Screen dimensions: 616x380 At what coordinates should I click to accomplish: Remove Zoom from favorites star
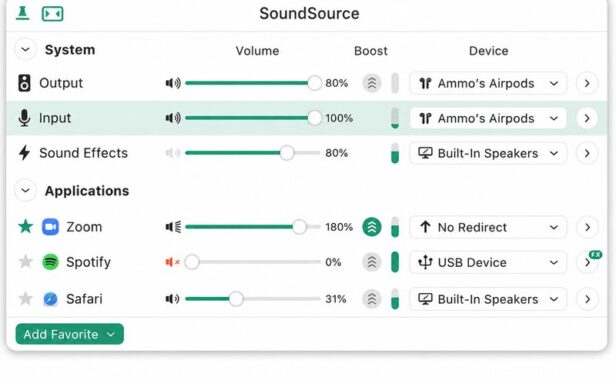tap(26, 226)
